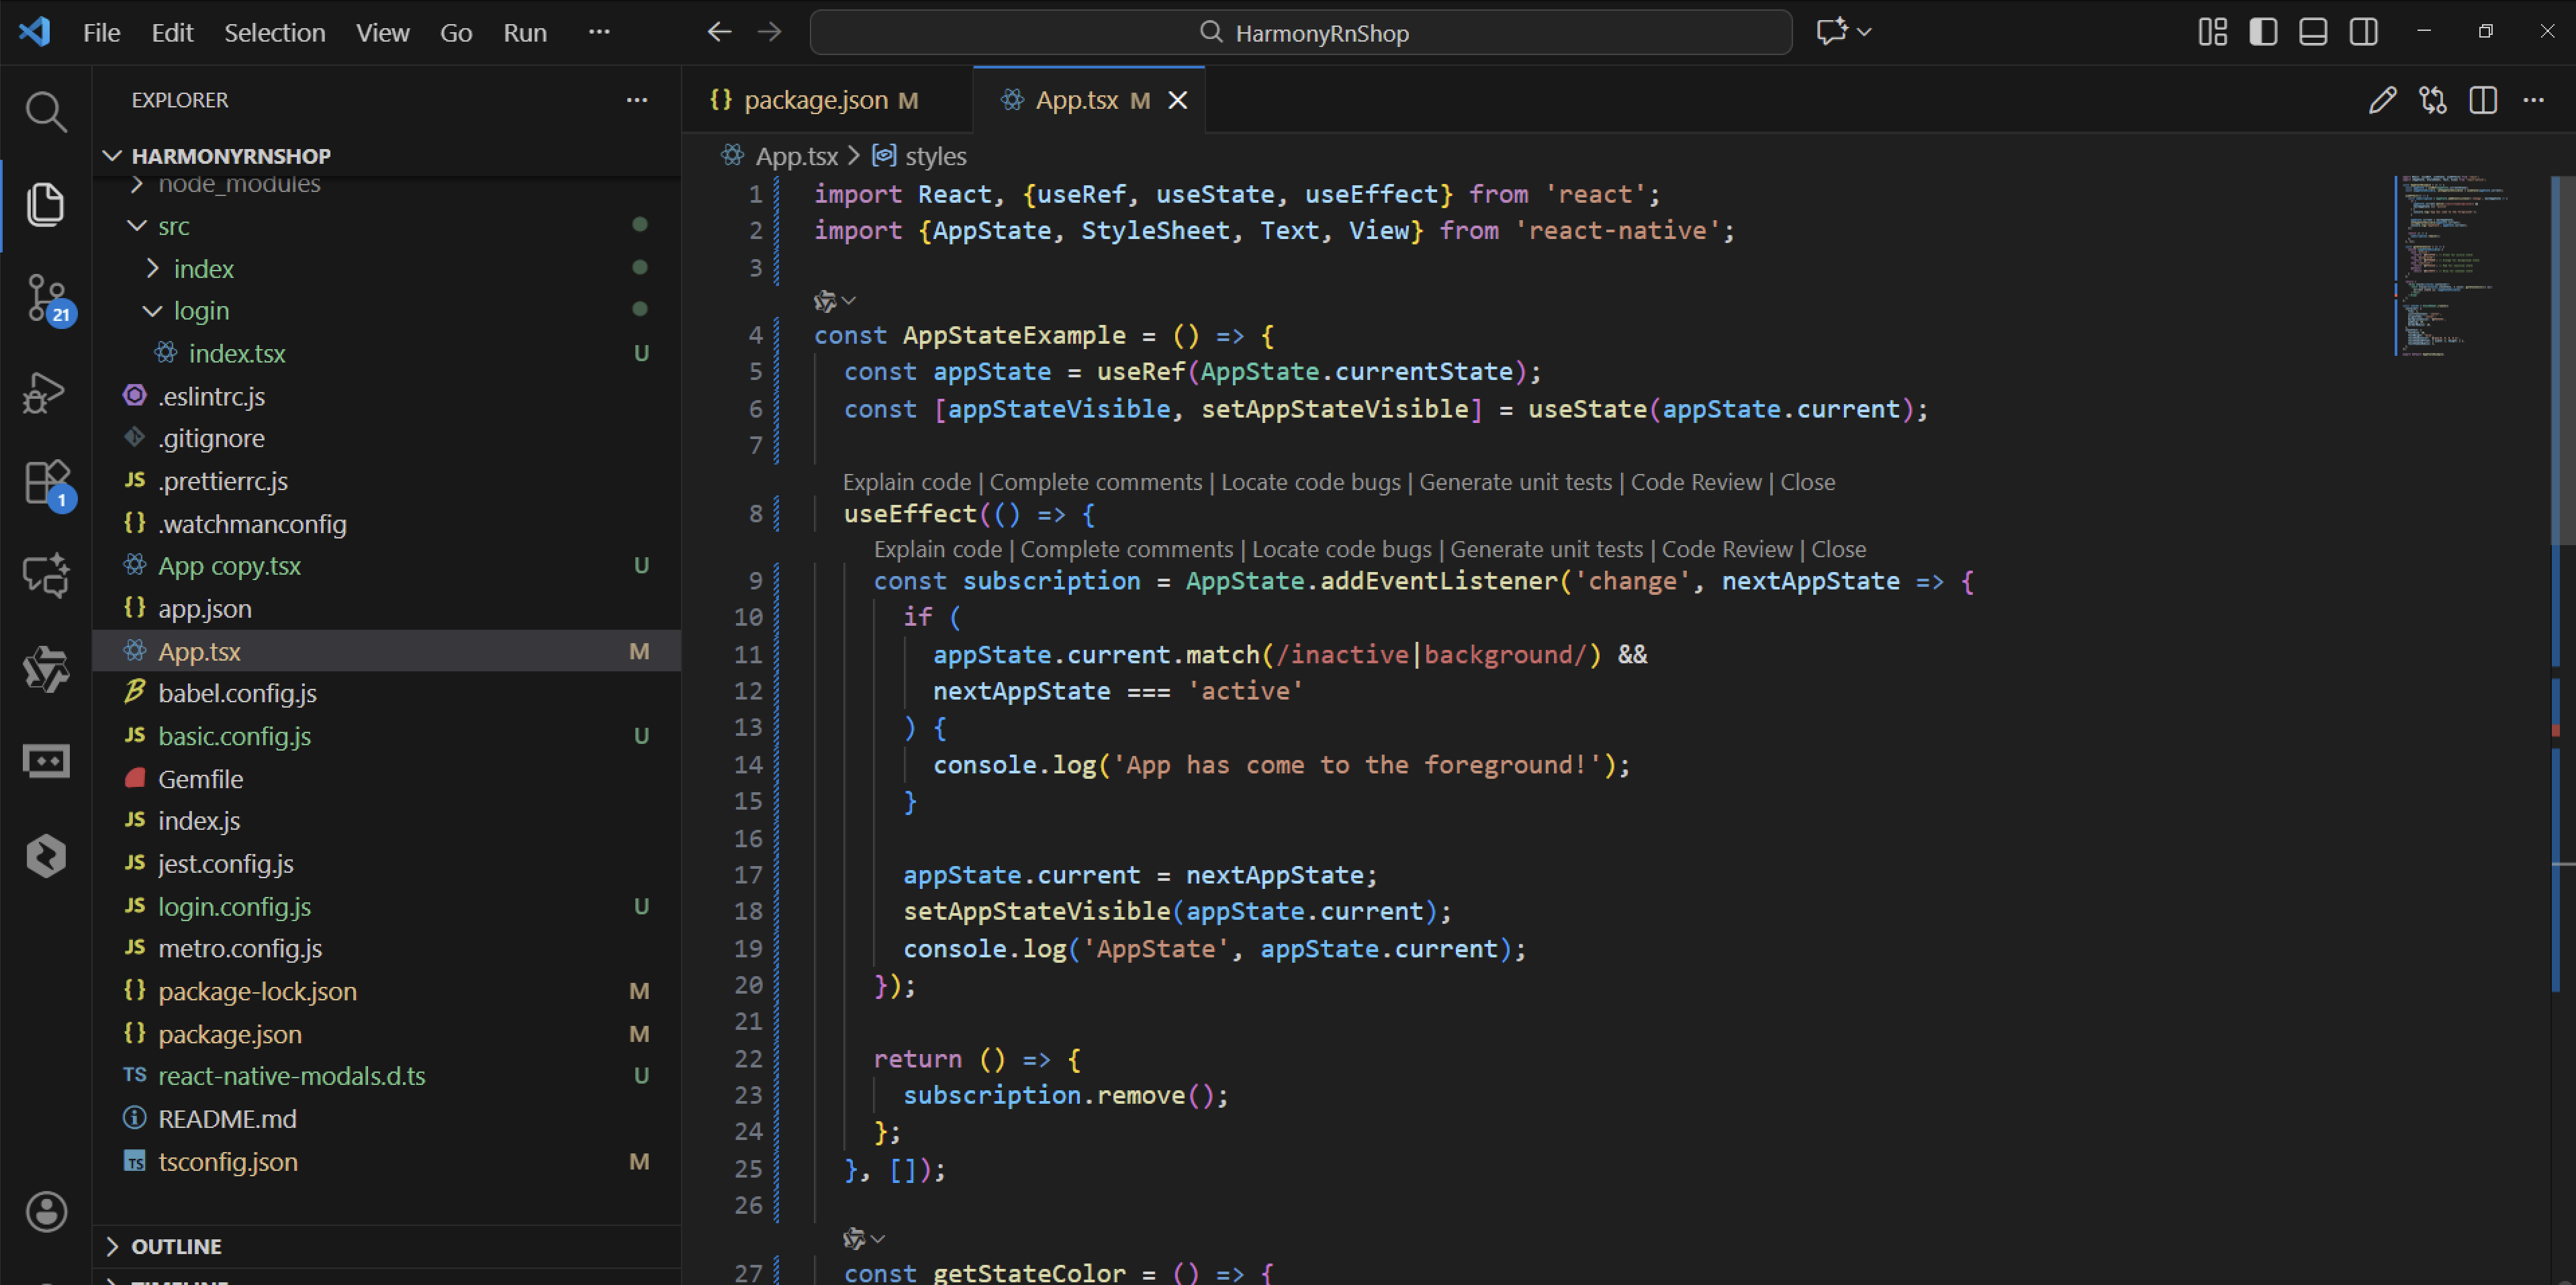The image size is (2576, 1285).
Task: Split the editor to the right
Action: coord(2483,100)
